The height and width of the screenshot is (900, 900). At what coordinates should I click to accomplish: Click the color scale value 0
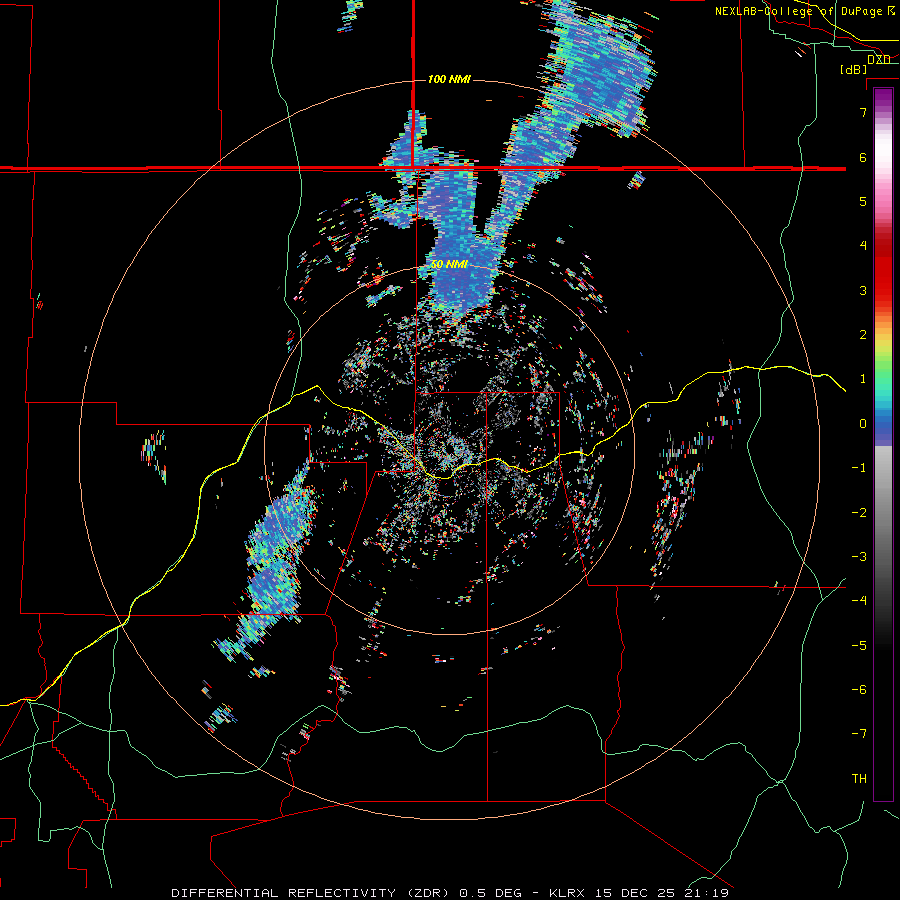pos(863,424)
